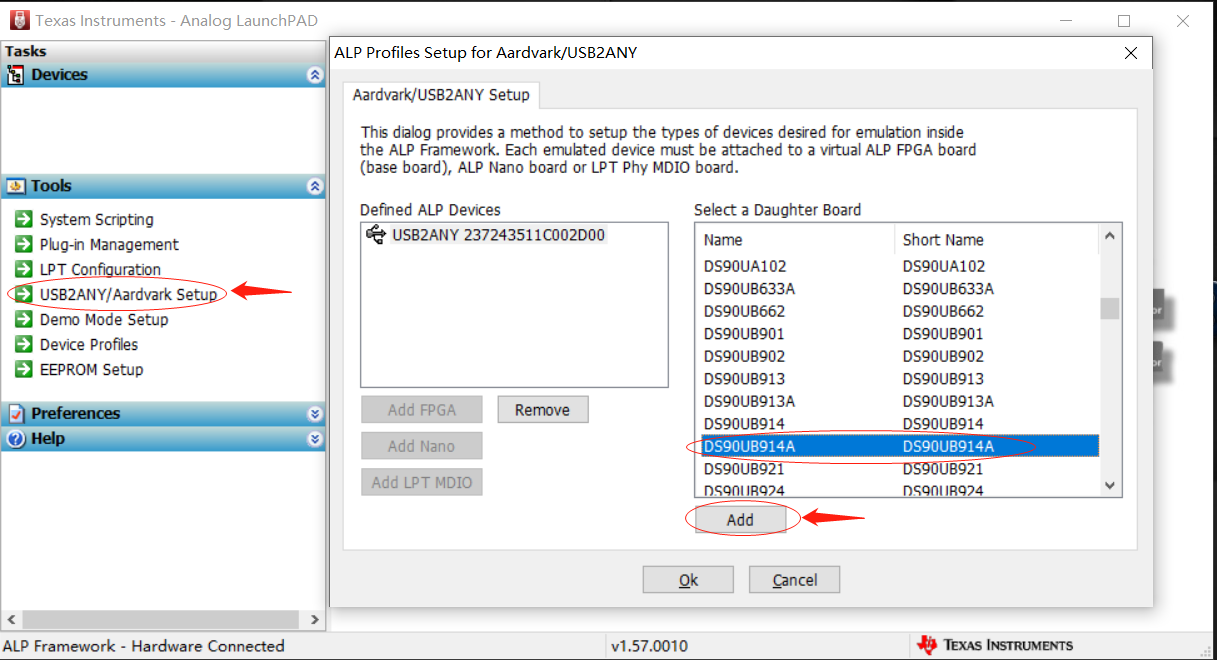Click the daughter board list scrollbar thumb
The height and width of the screenshot is (660, 1217).
coord(1110,309)
